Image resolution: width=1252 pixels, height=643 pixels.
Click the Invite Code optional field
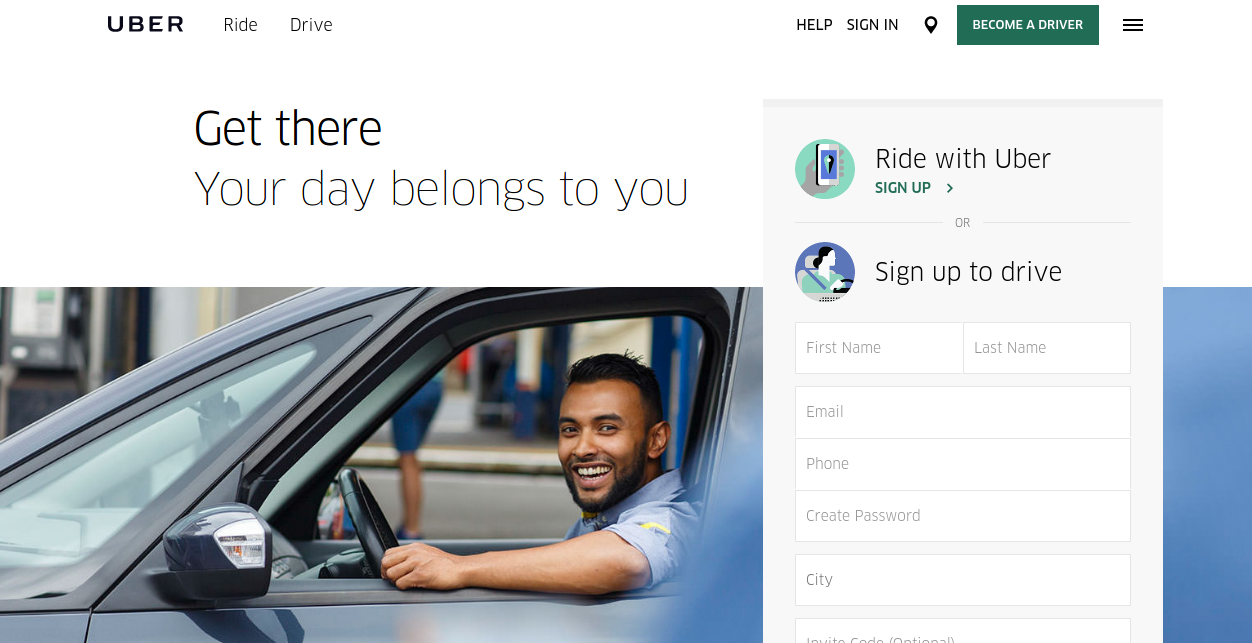coord(963,631)
